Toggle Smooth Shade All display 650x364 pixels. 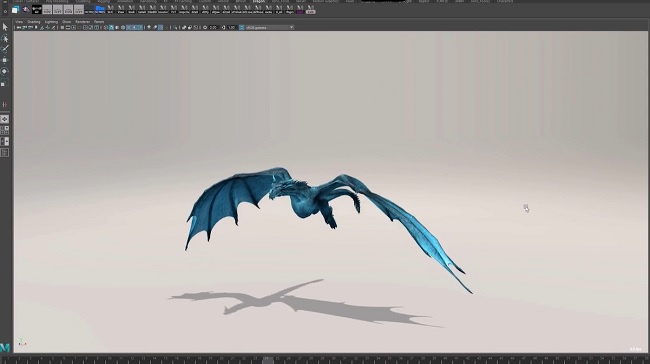(x=111, y=27)
